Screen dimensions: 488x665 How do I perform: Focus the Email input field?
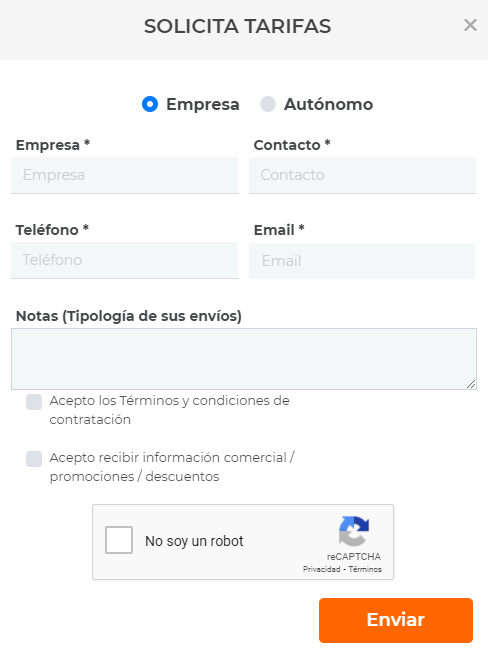[362, 261]
